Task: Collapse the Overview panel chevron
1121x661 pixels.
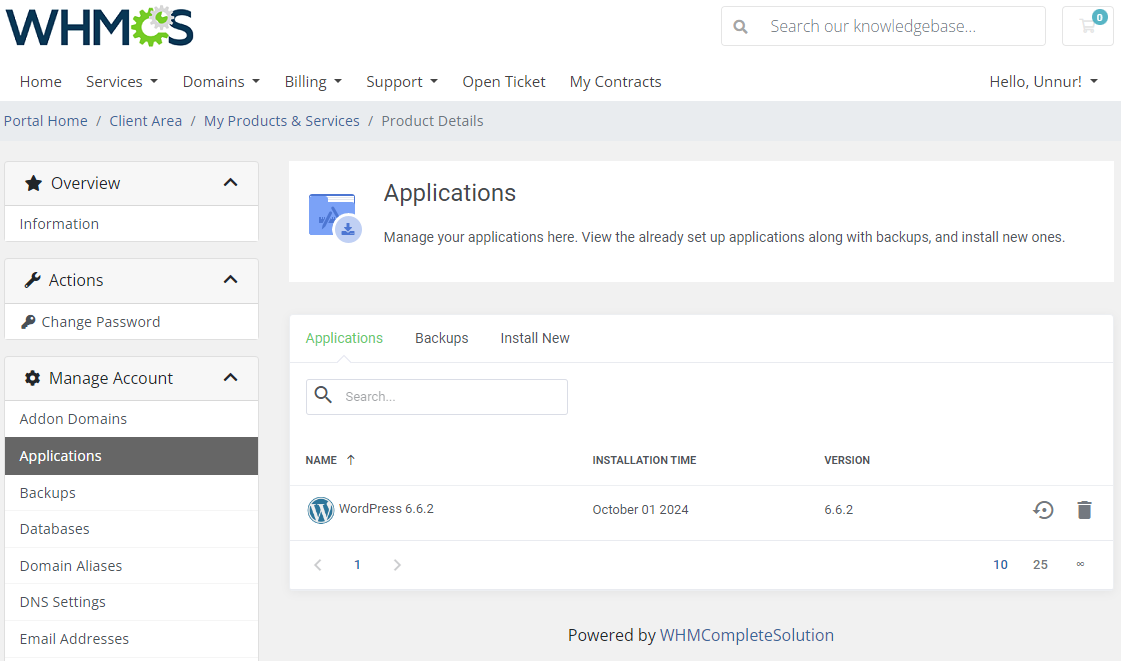Action: (230, 183)
